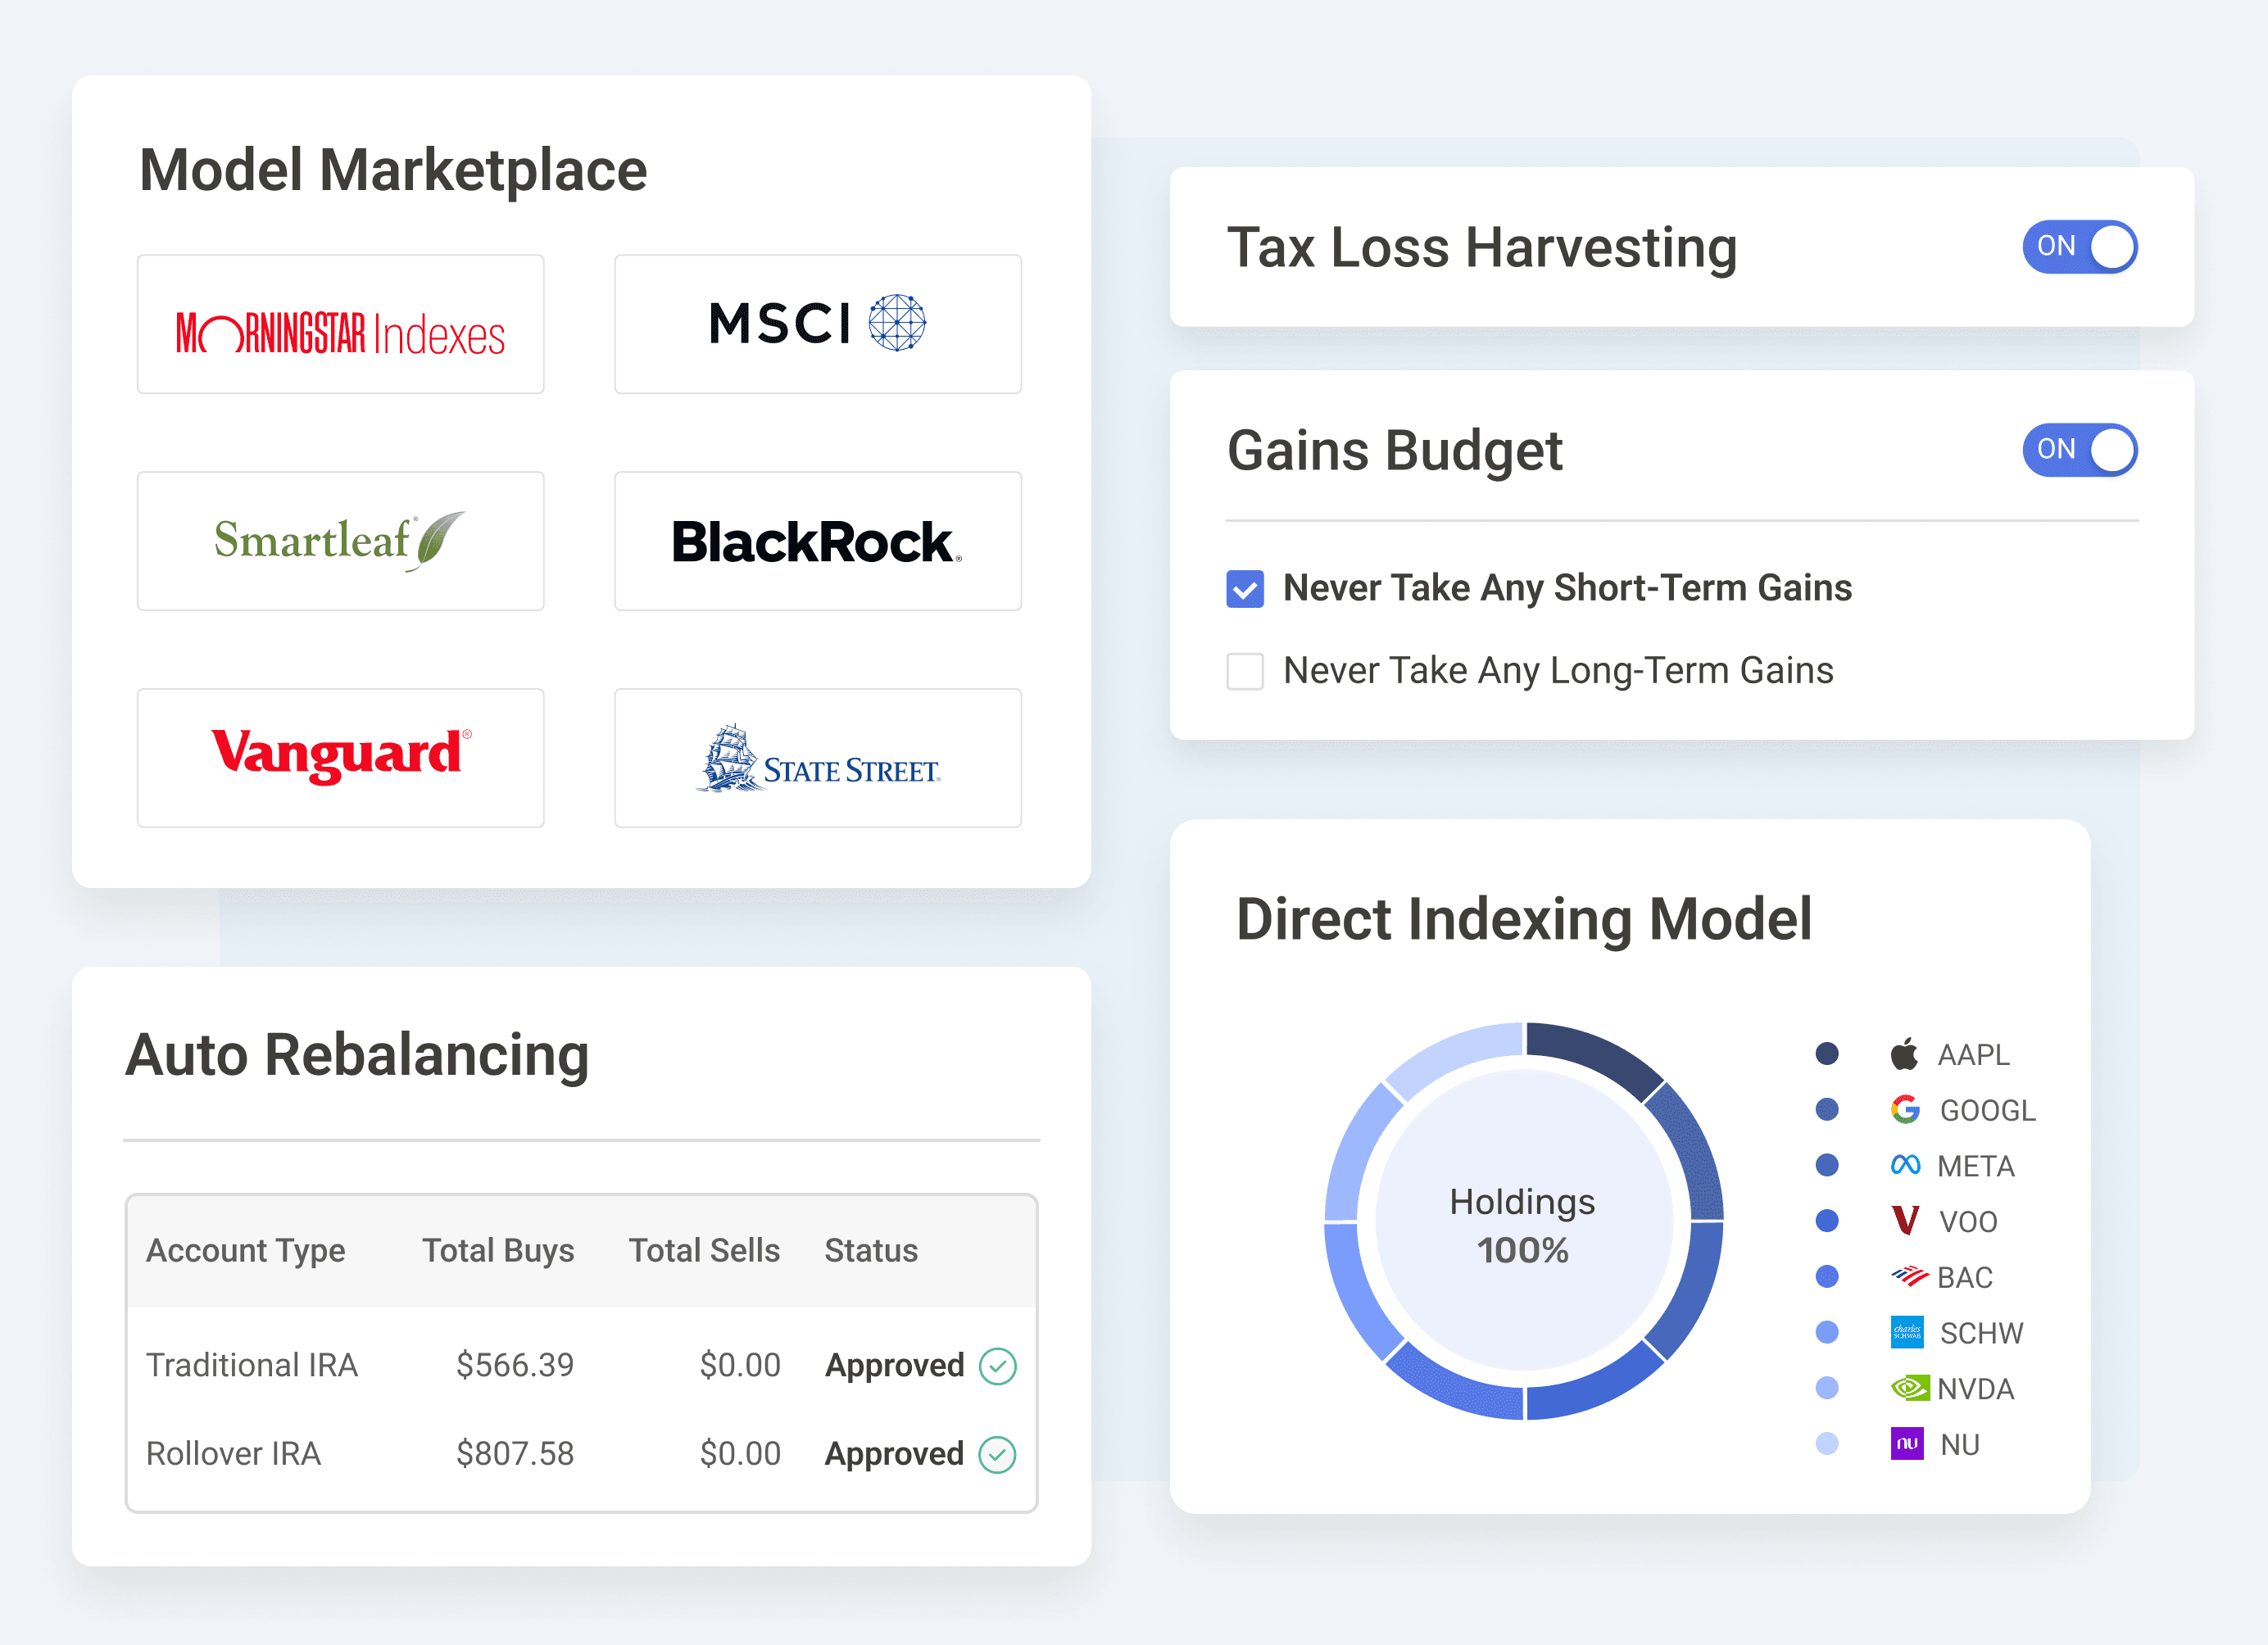The height and width of the screenshot is (1645, 2268).
Task: Click Rollover IRA approved checkmark icon
Action: (997, 1454)
